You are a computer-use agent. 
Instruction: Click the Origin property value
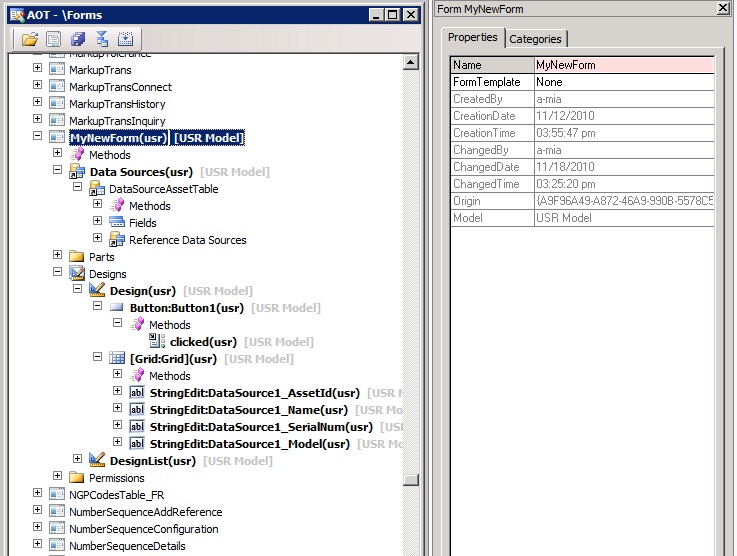pyautogui.click(x=624, y=201)
